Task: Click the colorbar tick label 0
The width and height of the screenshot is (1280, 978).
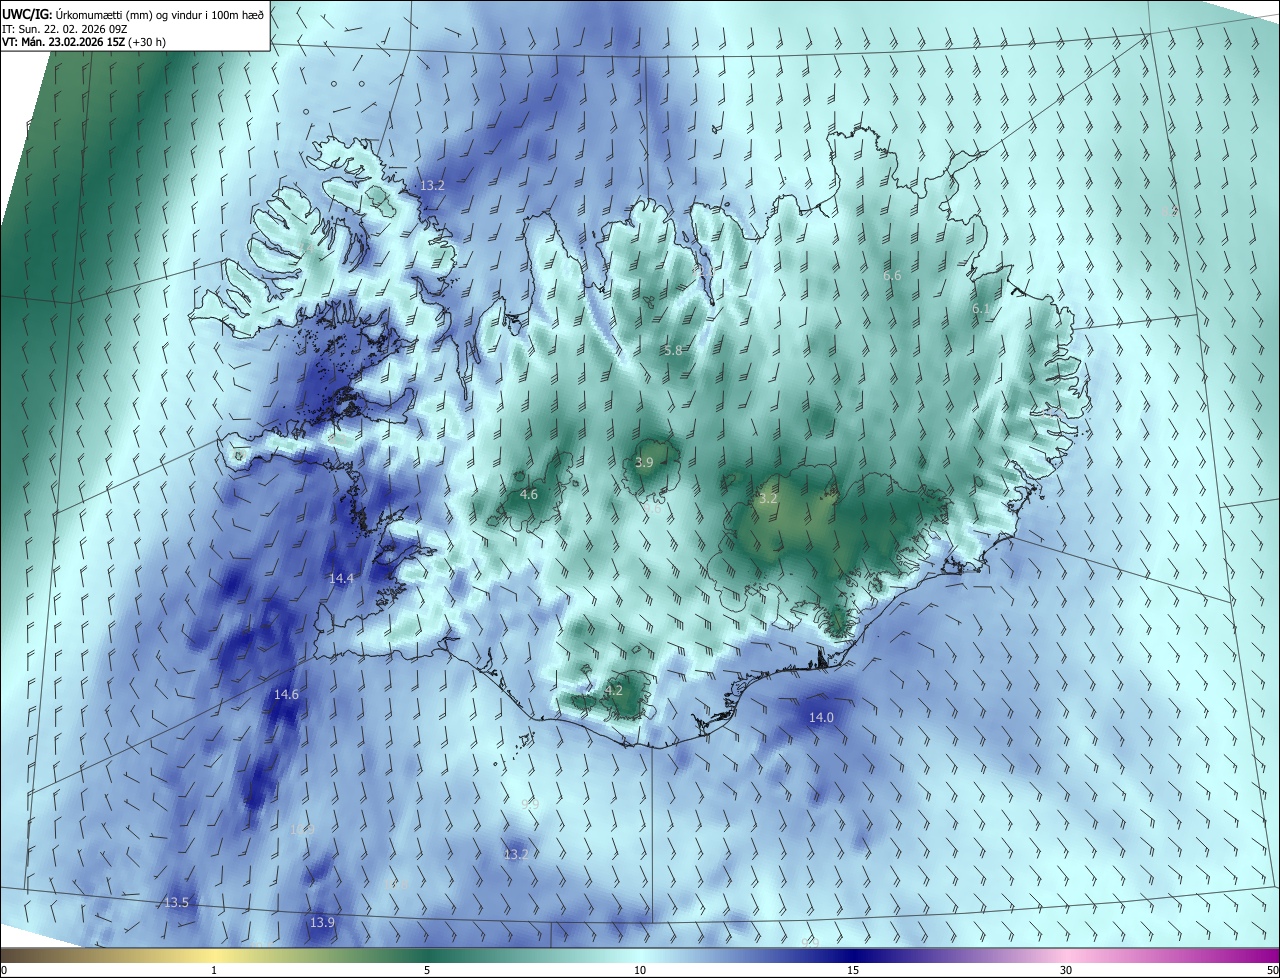Action: pos(4,970)
